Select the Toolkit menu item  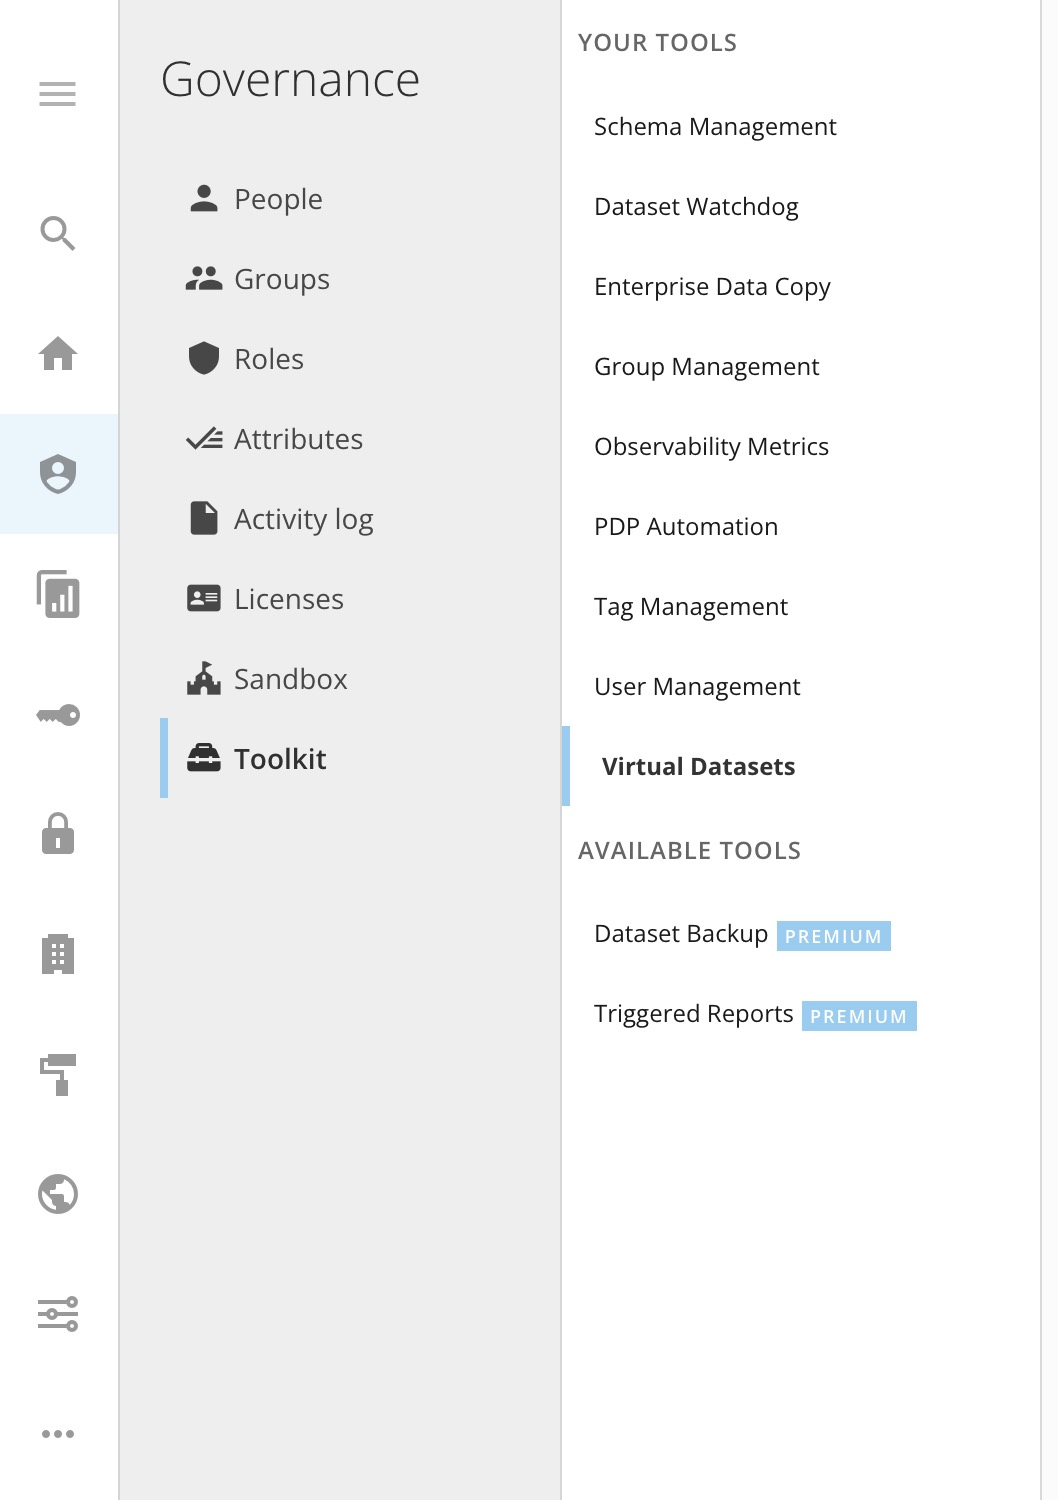click(279, 759)
